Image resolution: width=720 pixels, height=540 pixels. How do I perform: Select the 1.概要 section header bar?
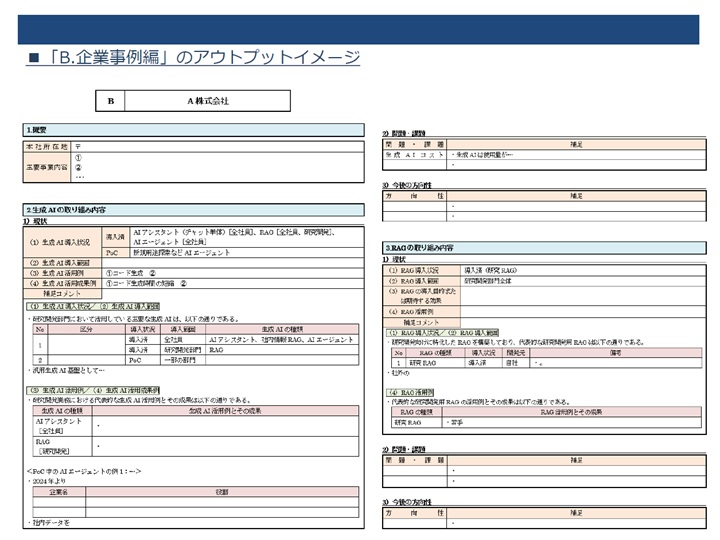tap(193, 130)
